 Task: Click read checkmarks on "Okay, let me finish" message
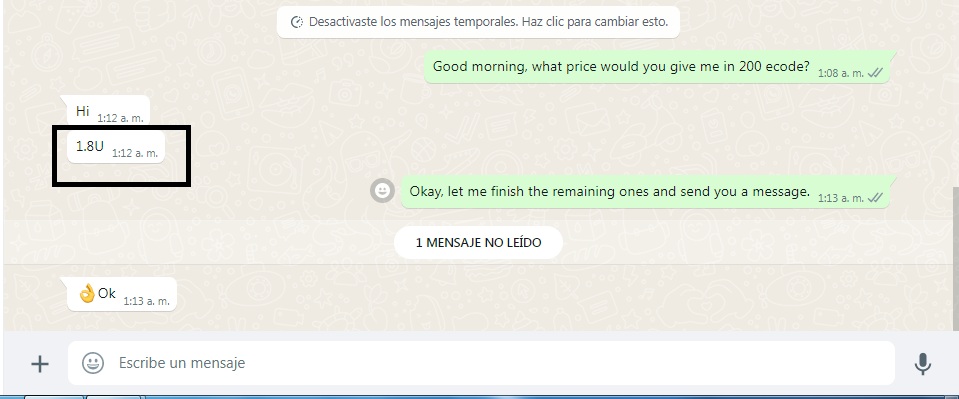pos(875,198)
